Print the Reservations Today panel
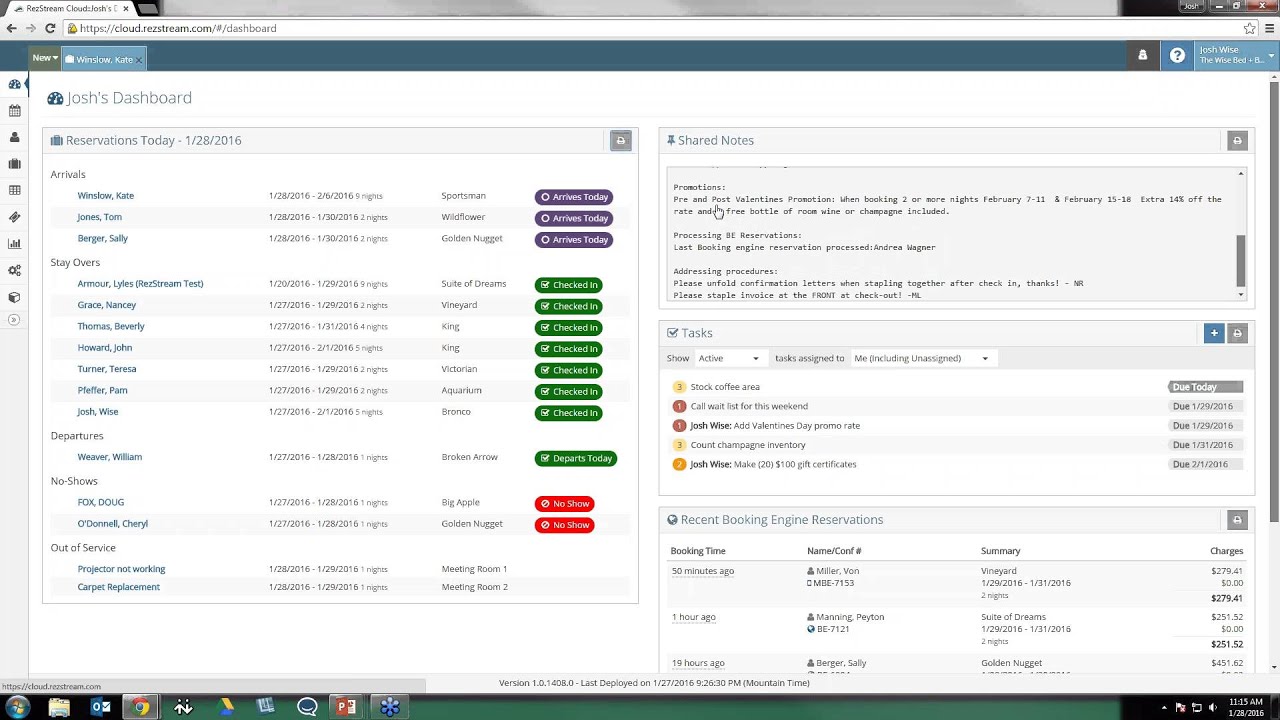Viewport: 1280px width, 720px height. click(620, 141)
